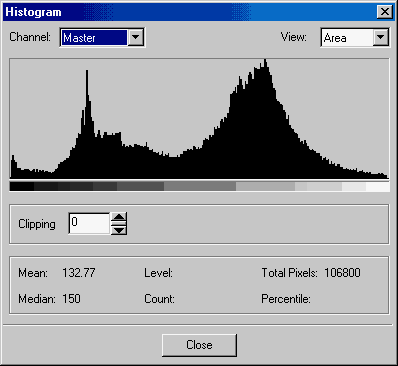Click the tallest histogram peak in highlights
Viewport: 398px width, 366px height.
point(265,63)
